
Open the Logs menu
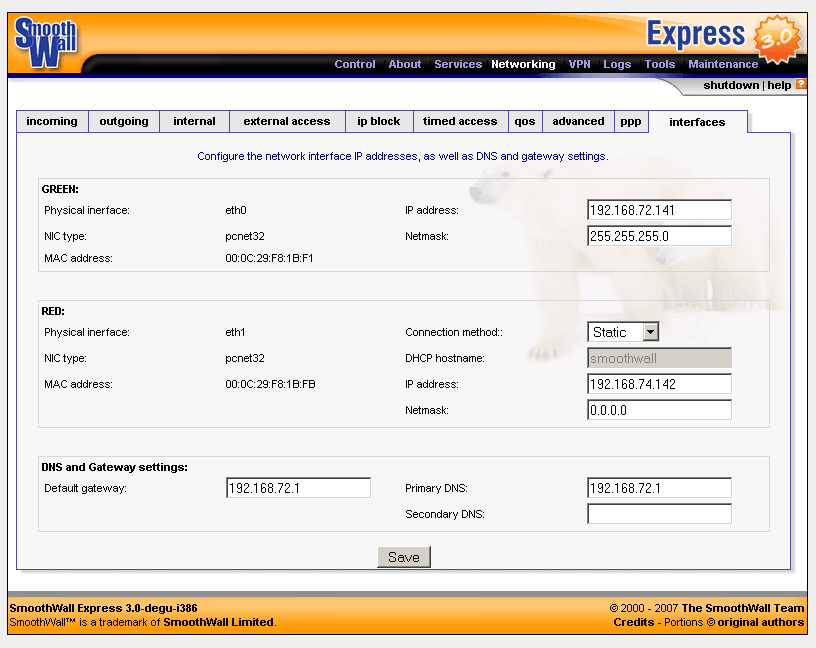point(617,64)
